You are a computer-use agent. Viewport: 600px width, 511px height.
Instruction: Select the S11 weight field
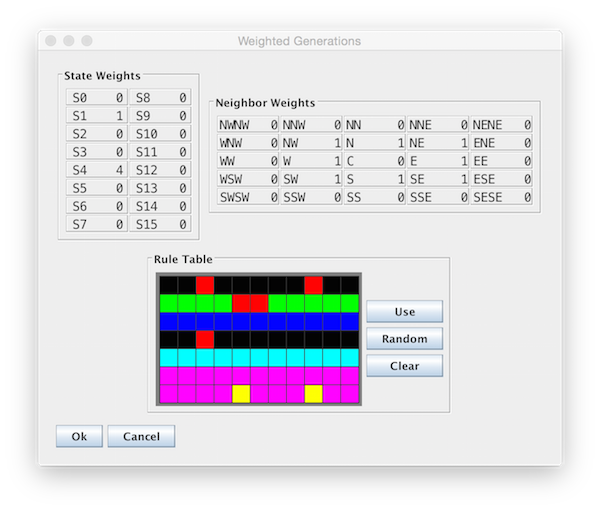(x=160, y=152)
